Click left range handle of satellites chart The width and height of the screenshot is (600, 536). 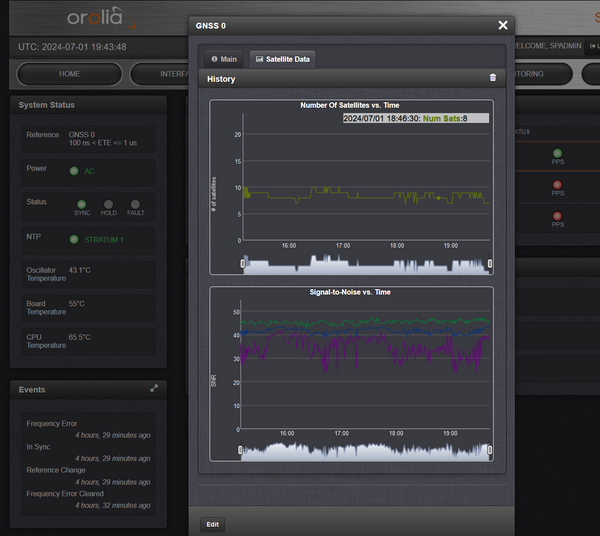[243, 264]
